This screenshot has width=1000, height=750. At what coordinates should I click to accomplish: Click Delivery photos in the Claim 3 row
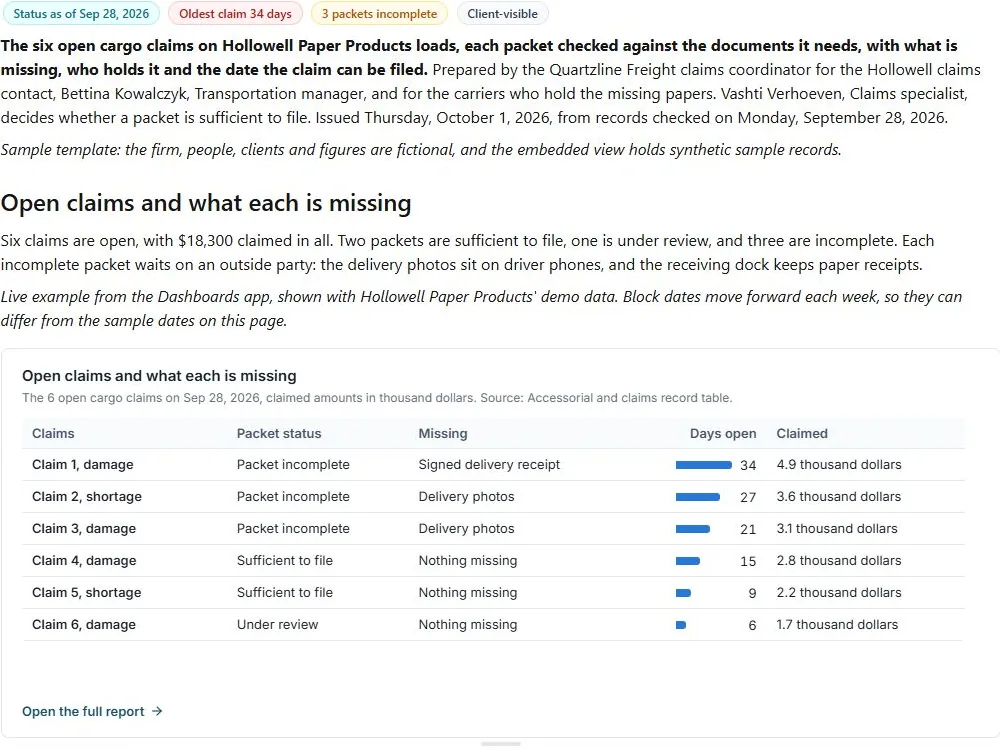466,529
